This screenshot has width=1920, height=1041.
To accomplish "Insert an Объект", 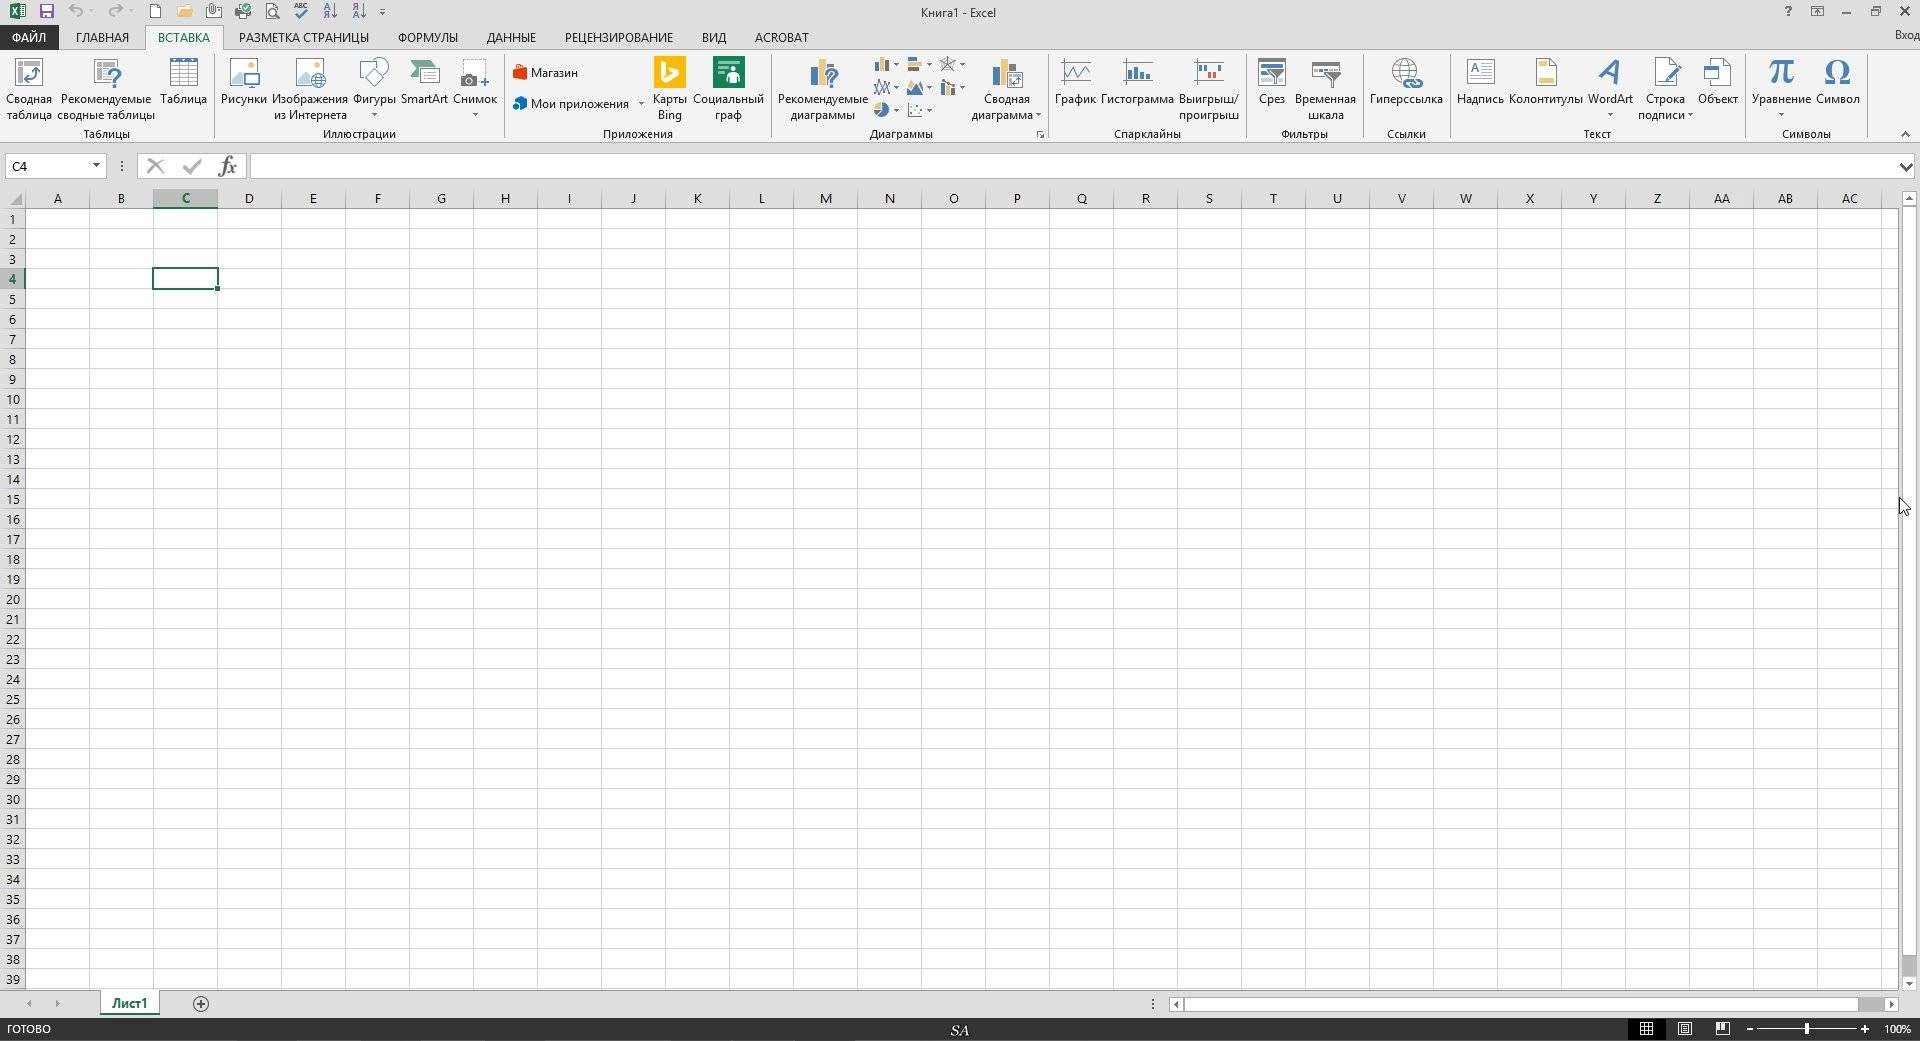I will point(1718,82).
